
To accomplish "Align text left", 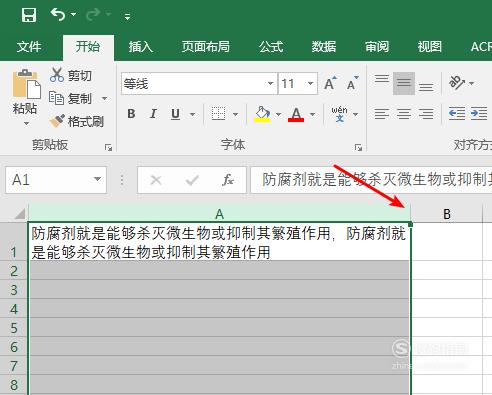I will tap(382, 114).
